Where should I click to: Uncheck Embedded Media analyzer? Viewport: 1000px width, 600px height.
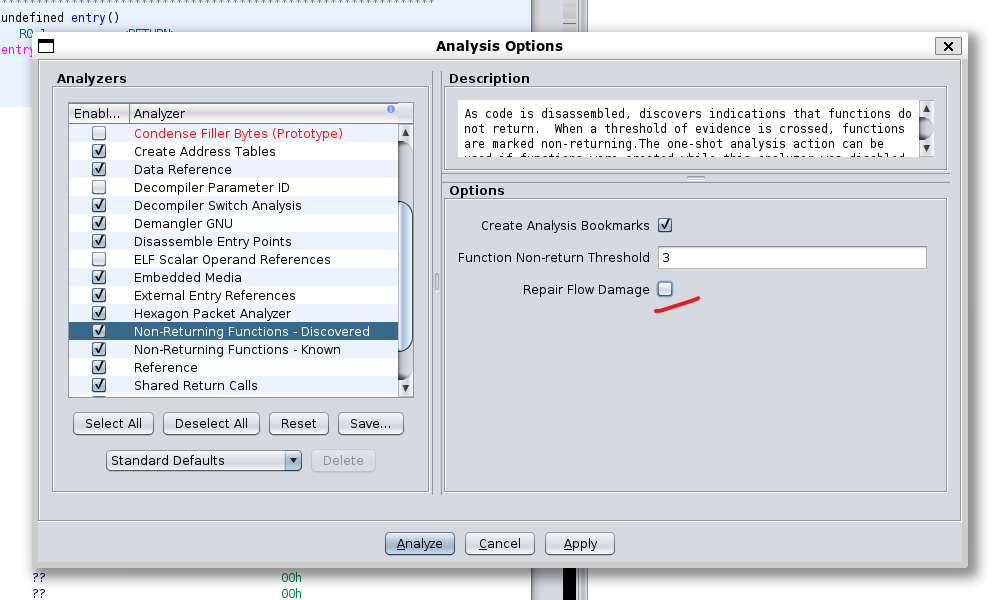99,277
